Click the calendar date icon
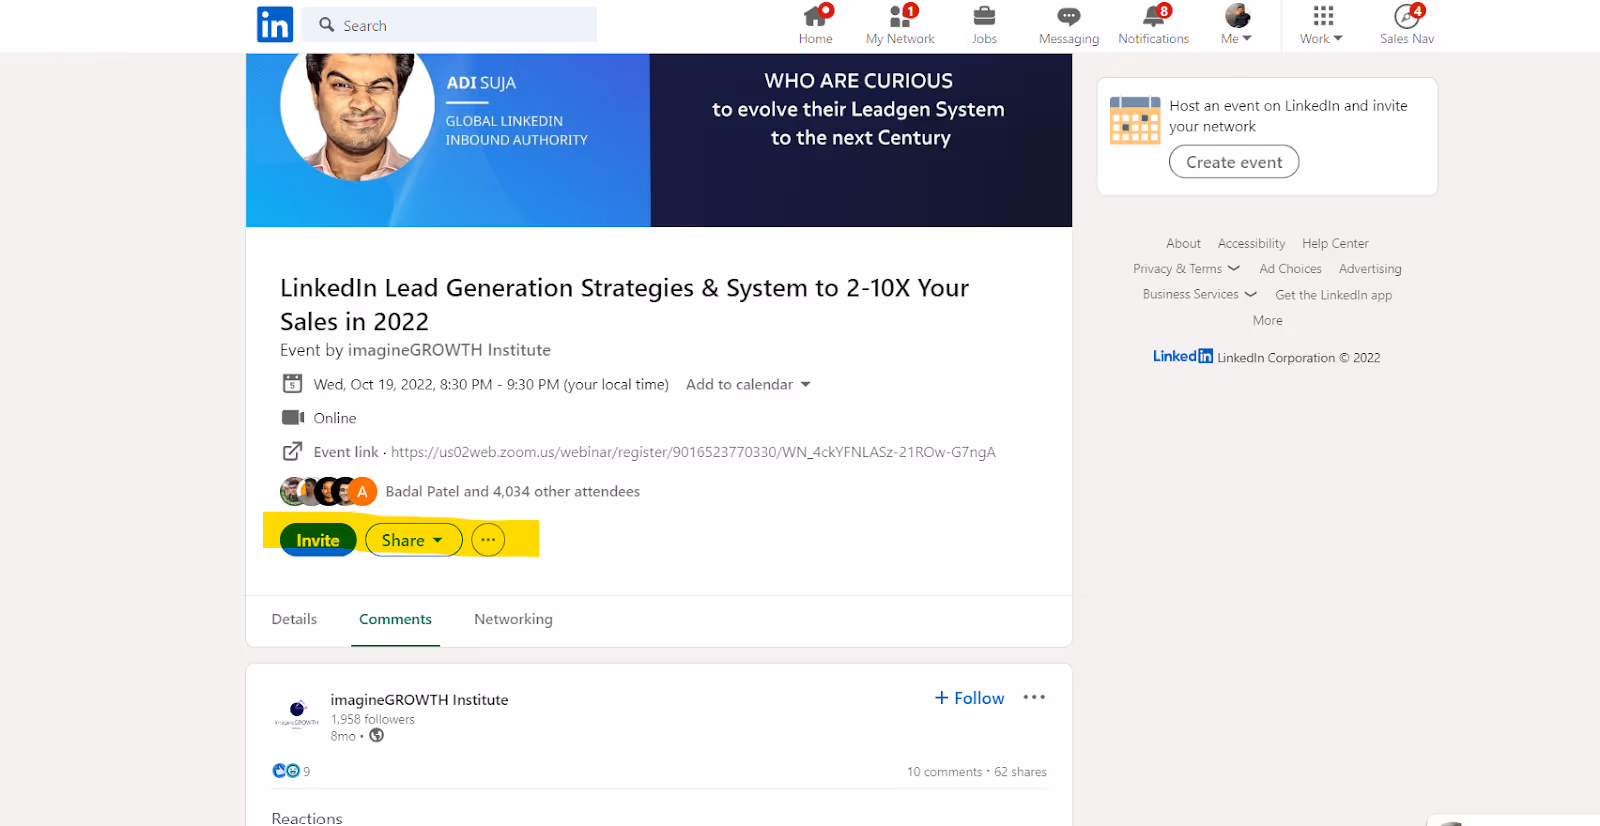The width and height of the screenshot is (1600, 826). coord(292,384)
